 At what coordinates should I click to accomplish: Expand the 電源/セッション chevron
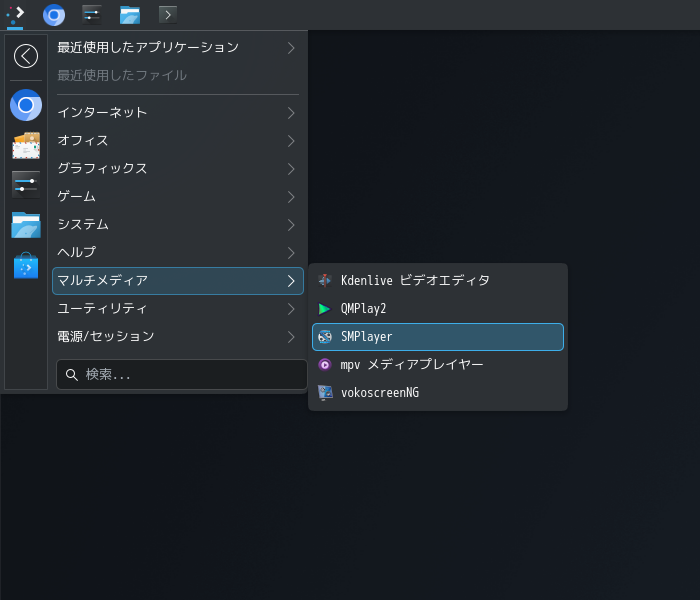tap(291, 337)
